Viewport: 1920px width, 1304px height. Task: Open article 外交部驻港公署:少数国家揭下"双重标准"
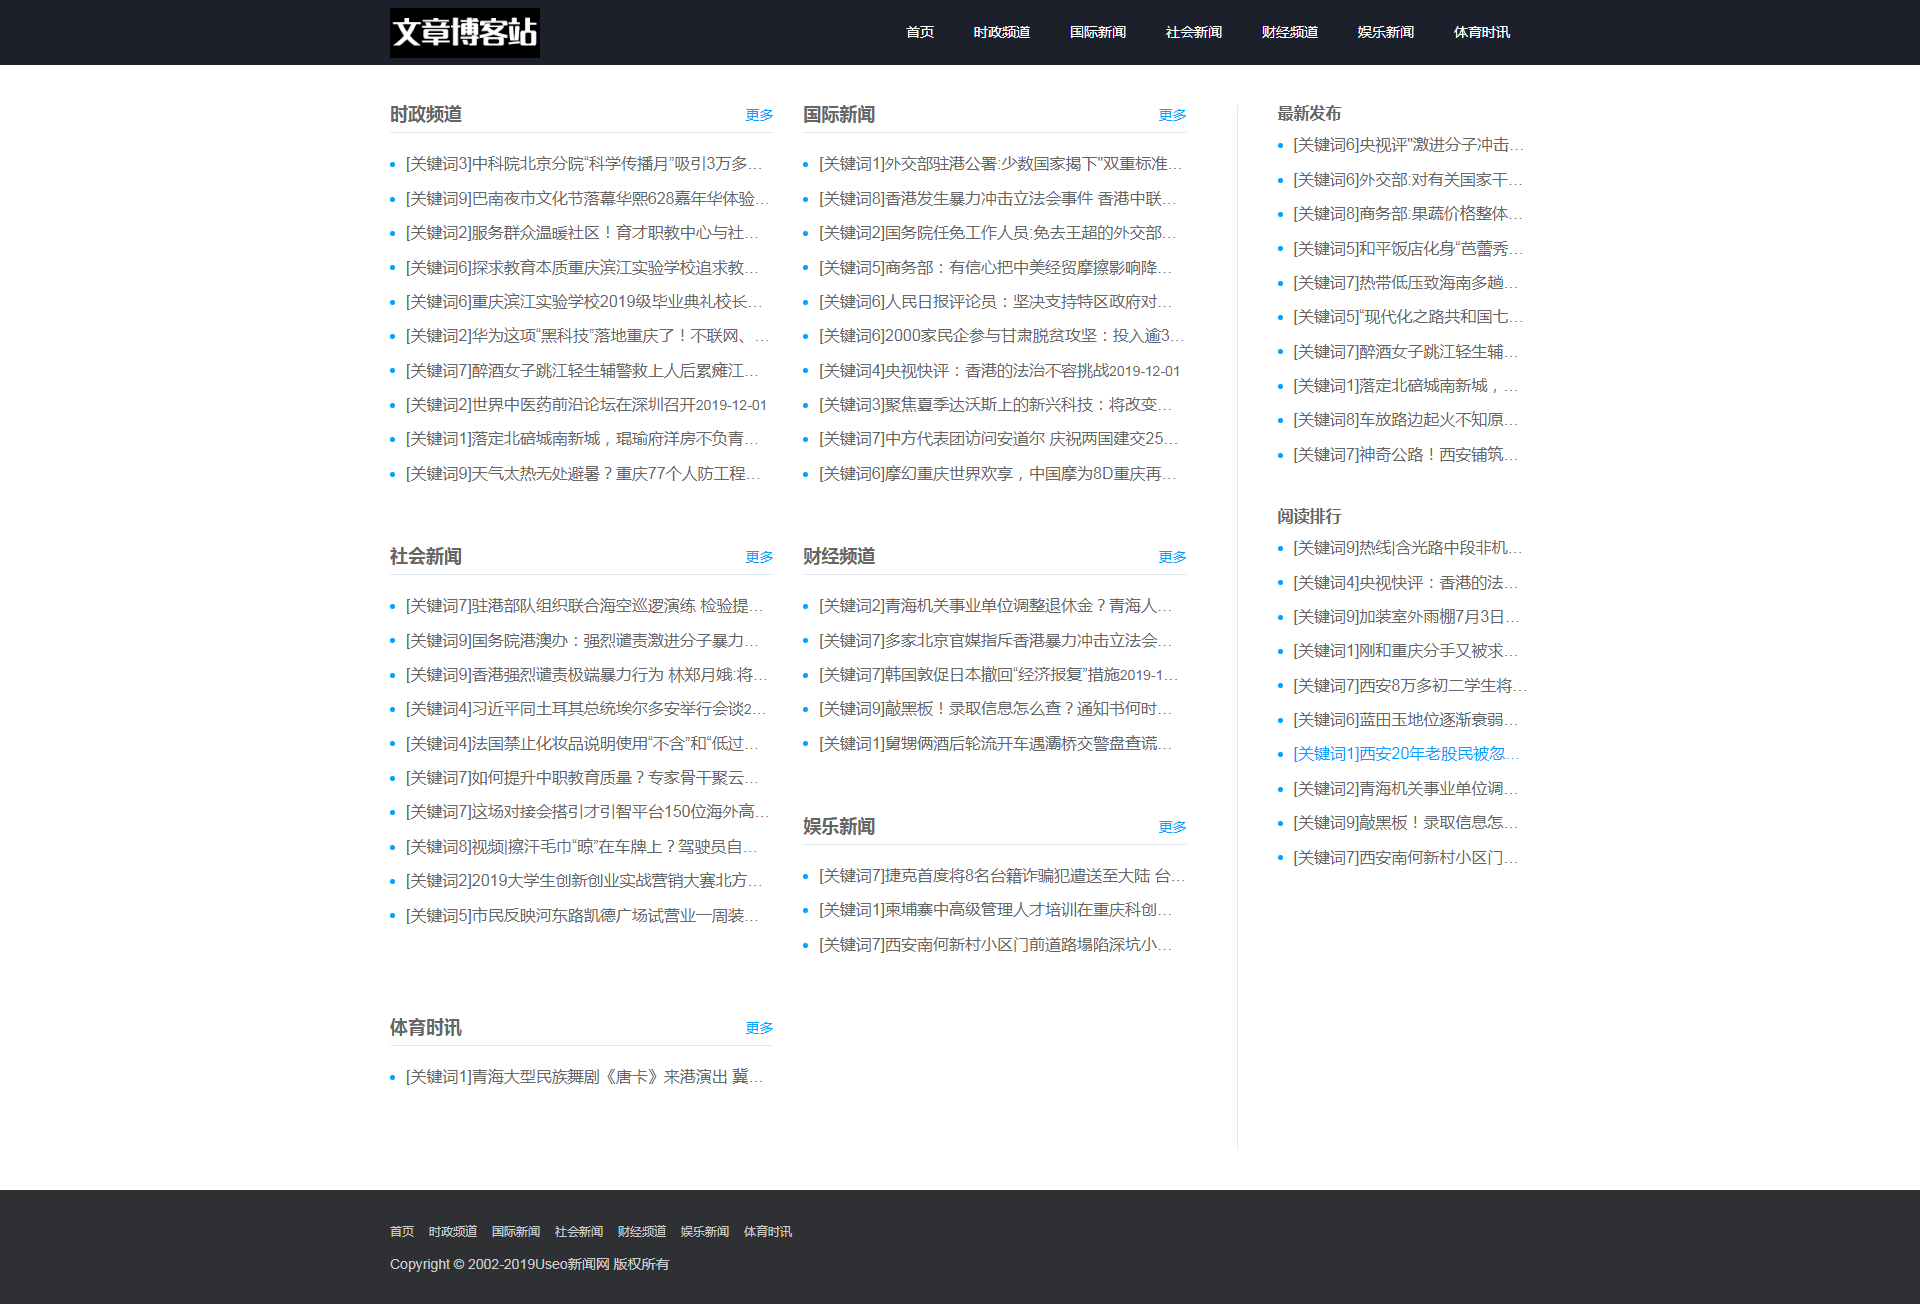point(1001,164)
